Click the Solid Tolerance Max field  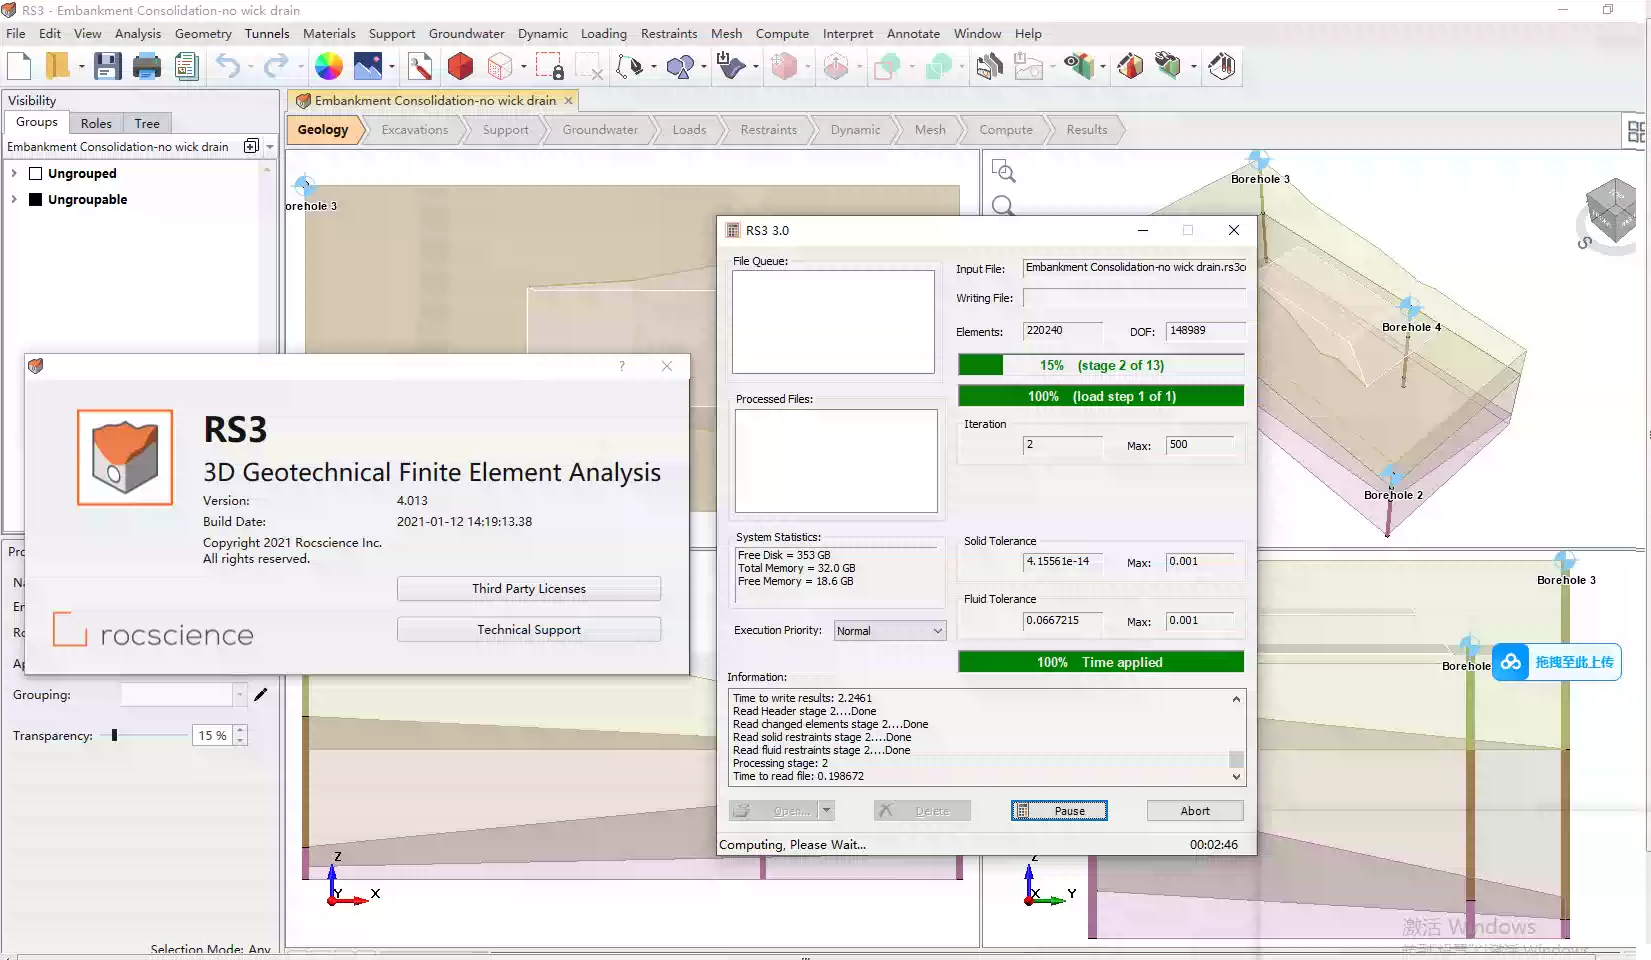[1200, 562]
